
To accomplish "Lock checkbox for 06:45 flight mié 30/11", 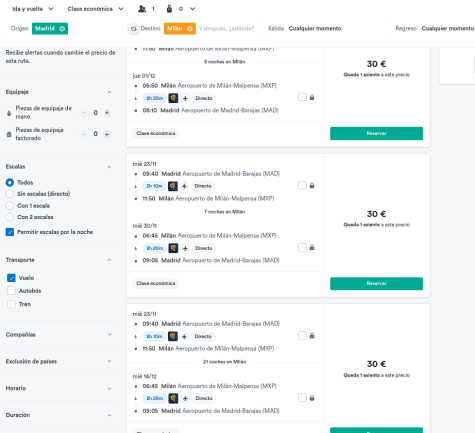I will point(302,248).
